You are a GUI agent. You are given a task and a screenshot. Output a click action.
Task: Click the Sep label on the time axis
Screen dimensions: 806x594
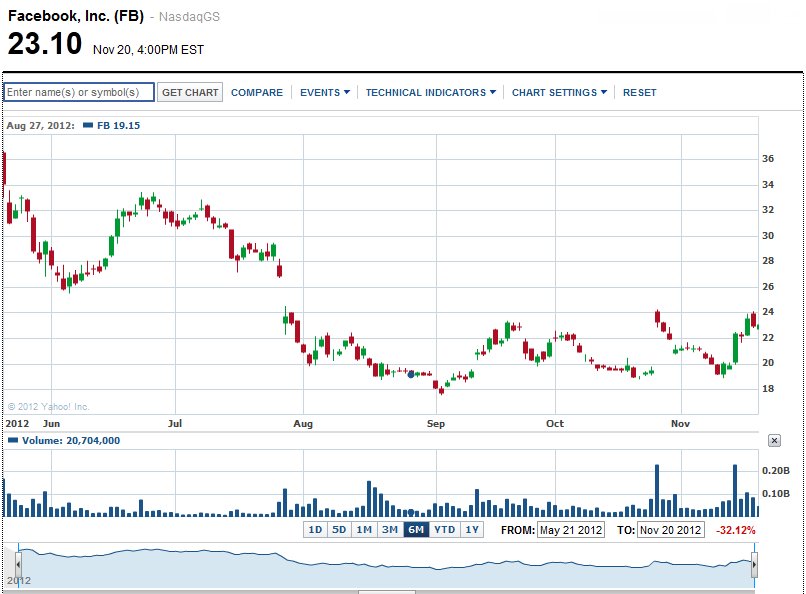[x=435, y=423]
